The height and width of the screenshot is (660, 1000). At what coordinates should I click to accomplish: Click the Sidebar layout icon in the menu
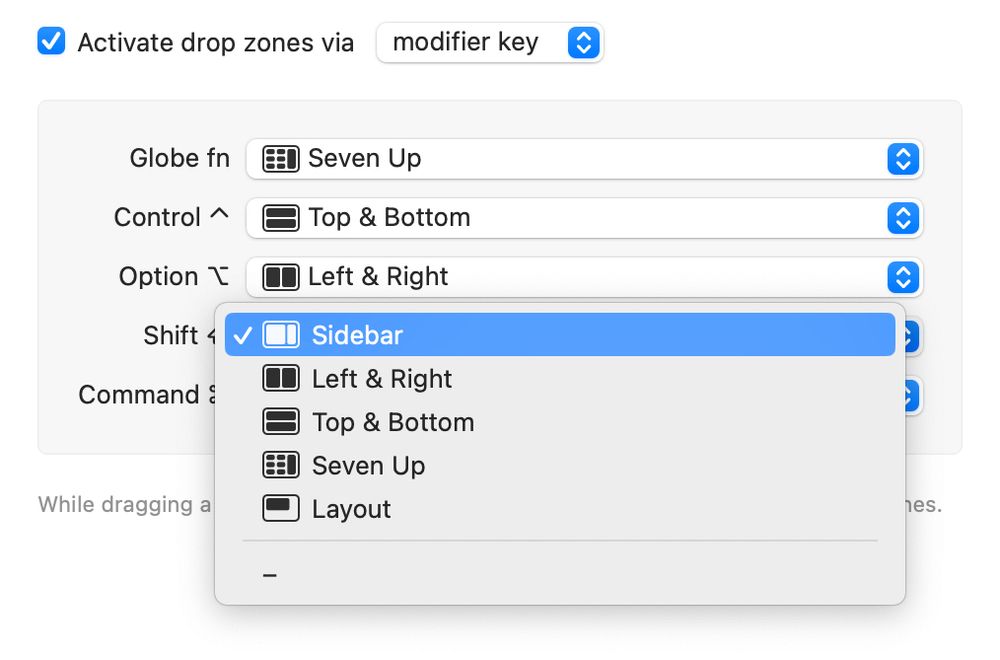point(281,335)
